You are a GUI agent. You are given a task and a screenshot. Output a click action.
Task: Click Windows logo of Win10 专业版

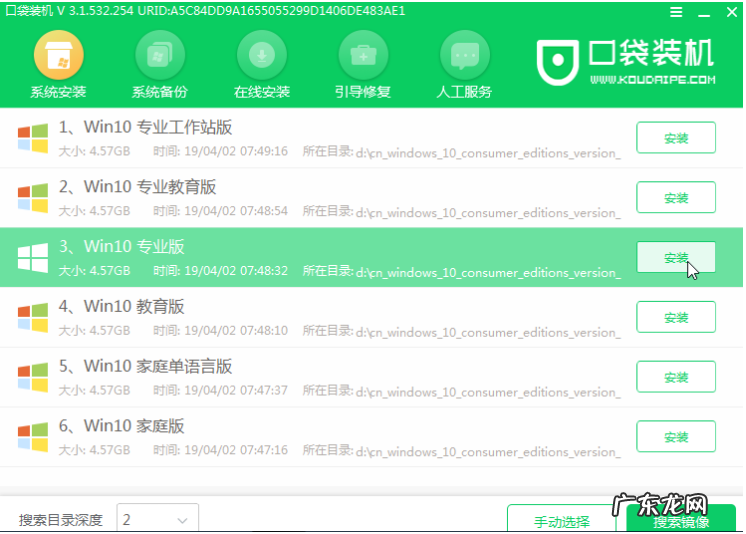click(33, 258)
